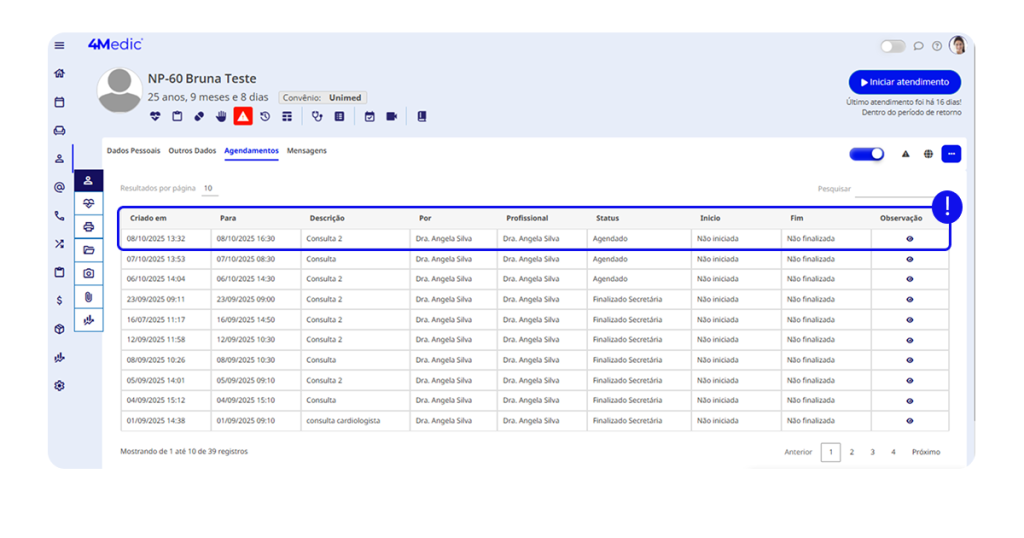View observation eye icon for 07/10/2025 appointment
Screen dimensions: 1024x538
point(909,259)
